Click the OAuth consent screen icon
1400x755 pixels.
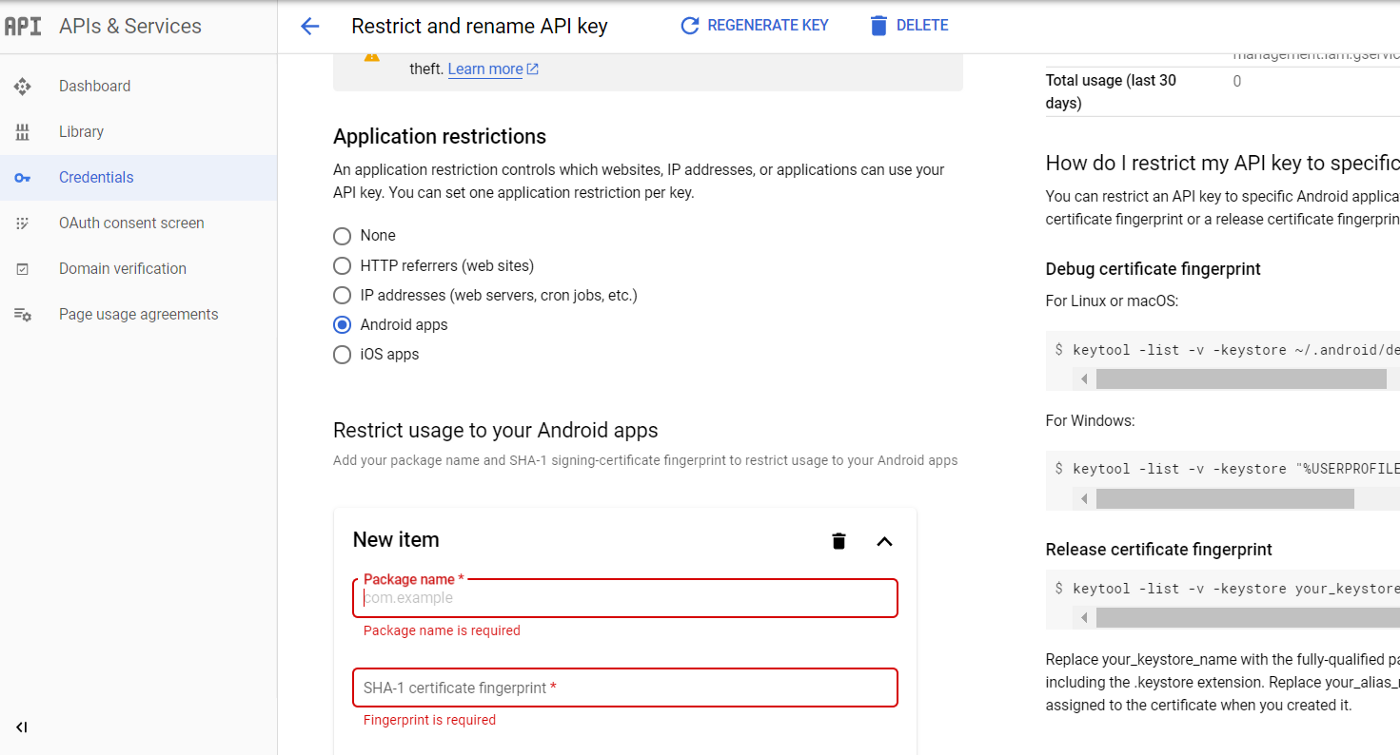(x=22, y=223)
